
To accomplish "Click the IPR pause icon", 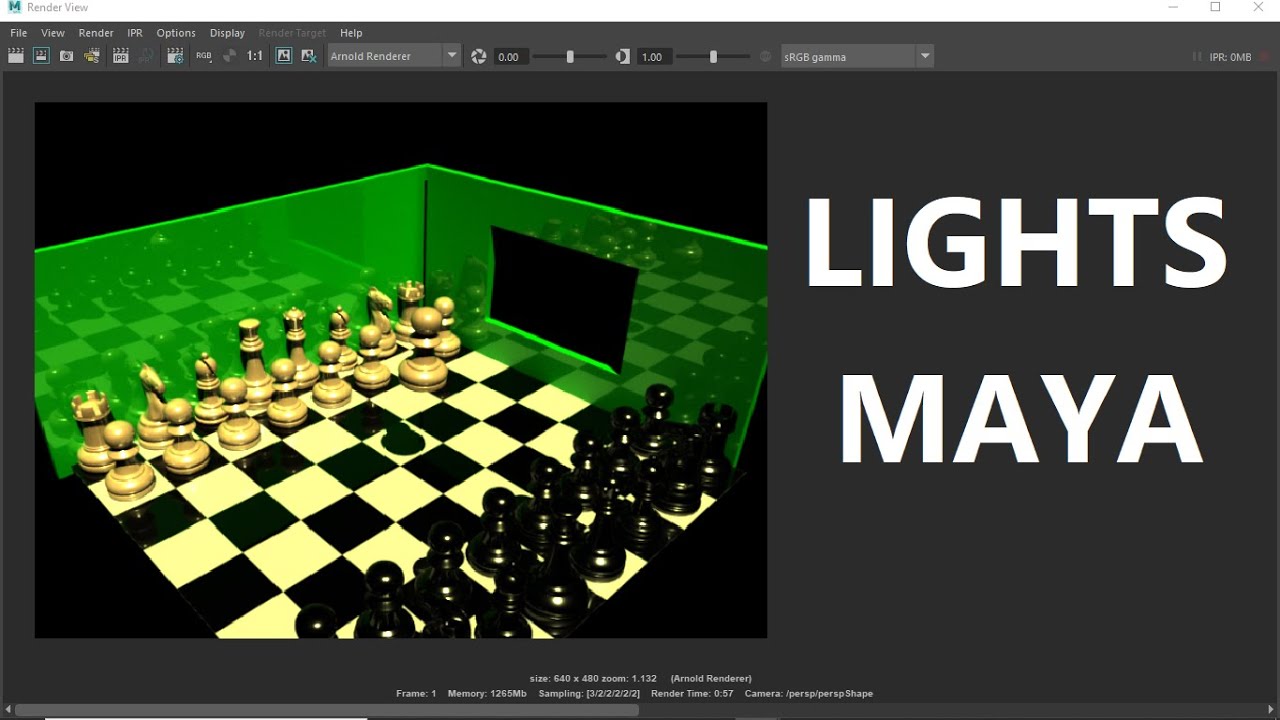I will pos(1197,57).
